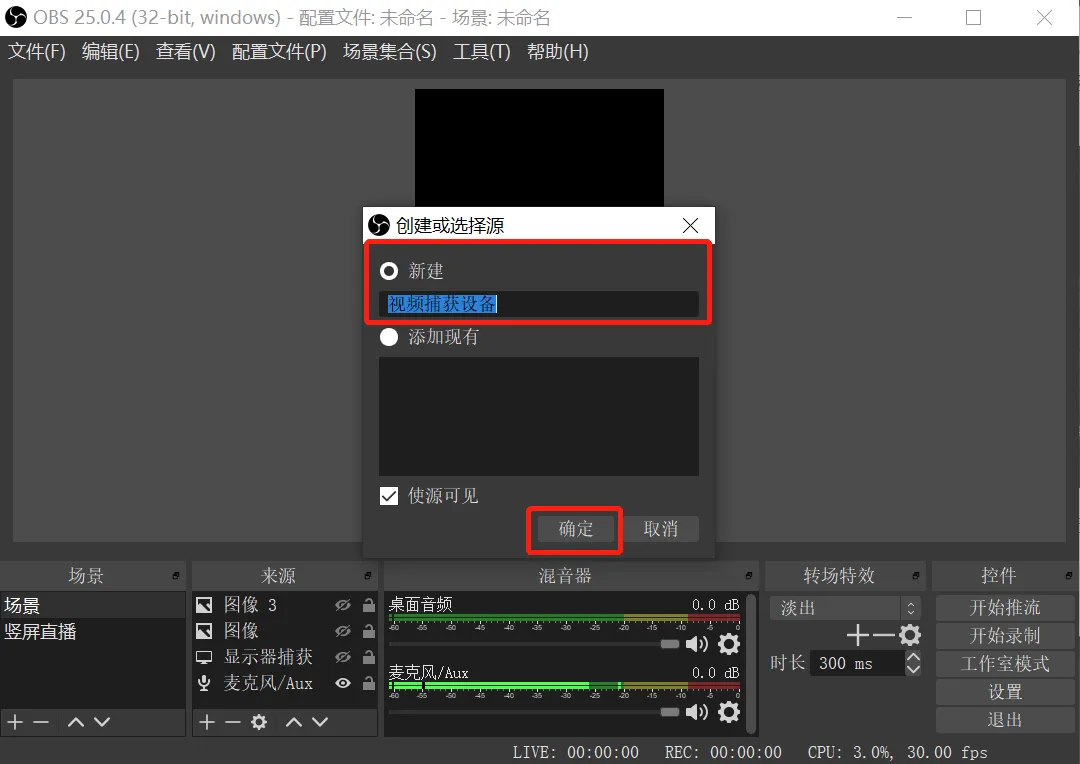The image size is (1080, 764).
Task: Open the 查看(V) menu
Action: [x=185, y=52]
